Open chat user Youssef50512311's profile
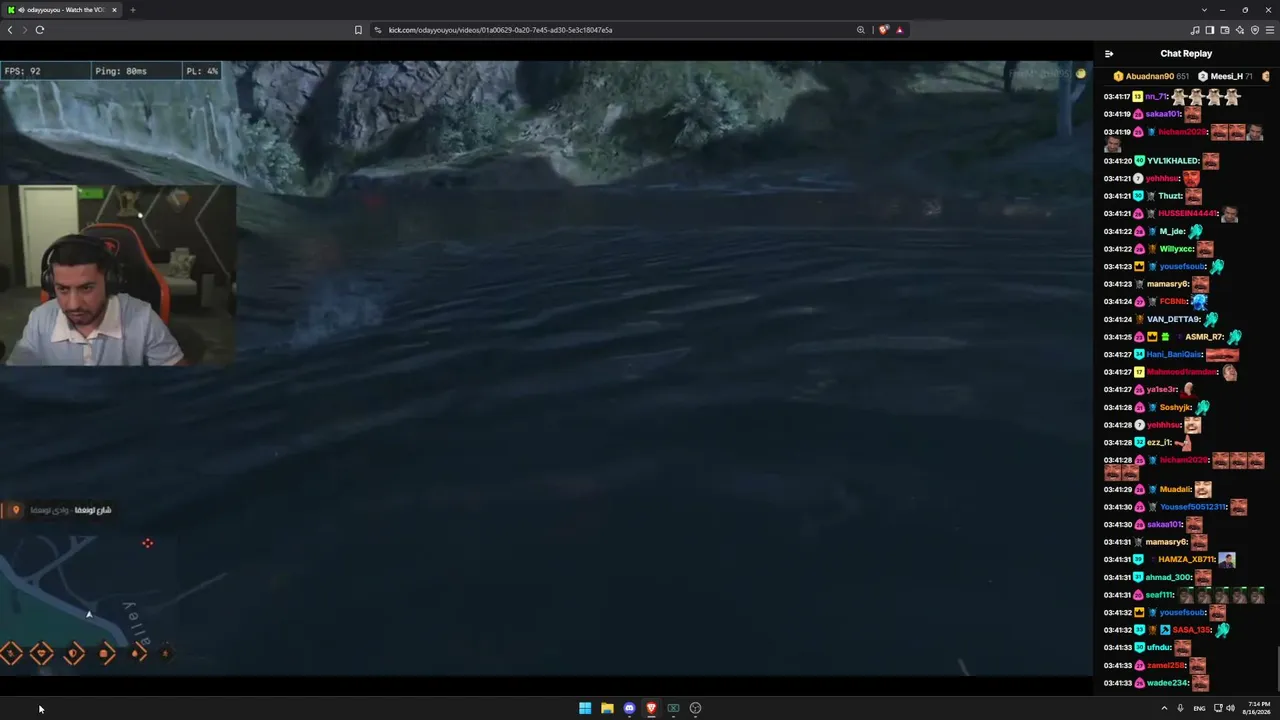This screenshot has width=1280, height=720. coord(1193,507)
